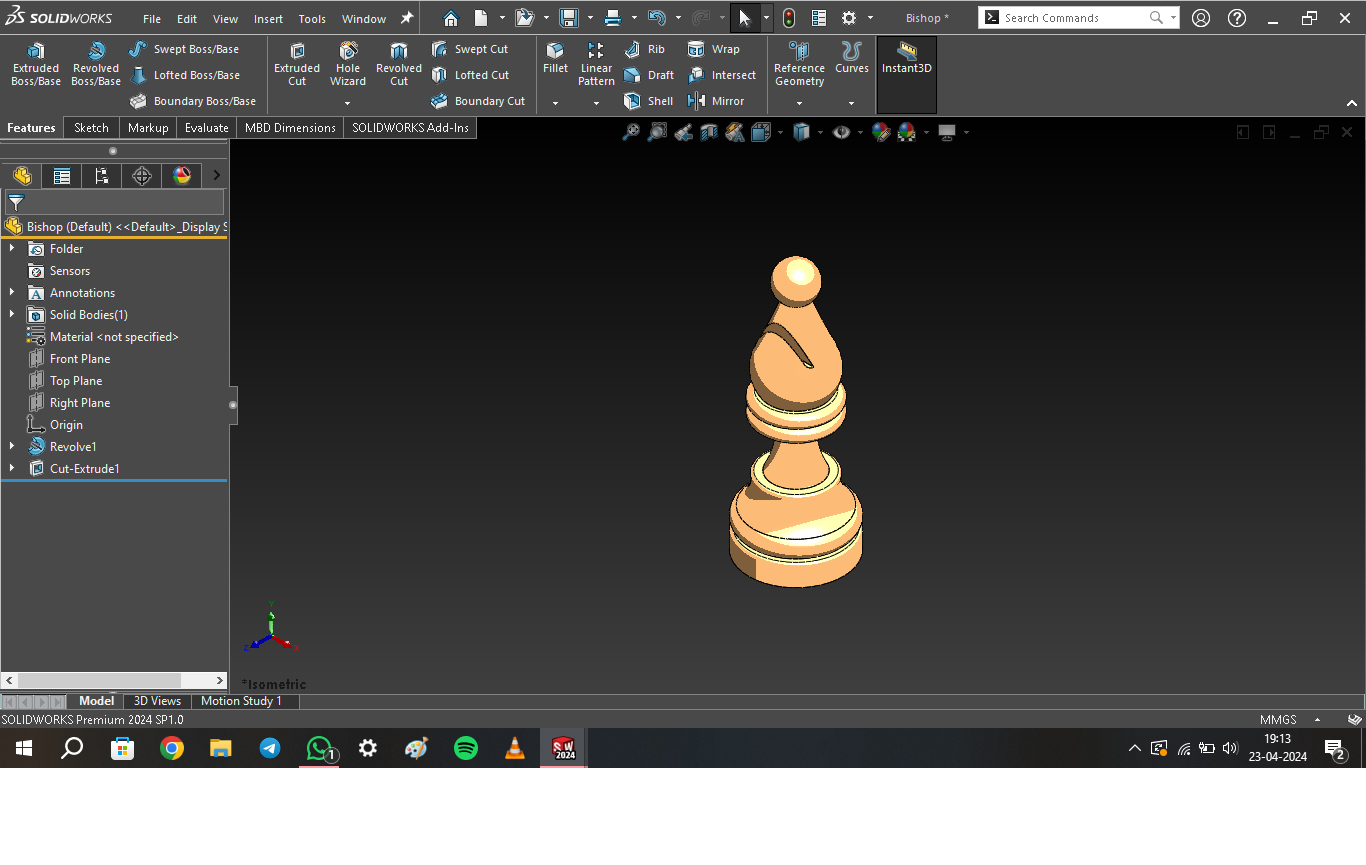
Task: Select the Shell feature tool
Action: (649, 101)
